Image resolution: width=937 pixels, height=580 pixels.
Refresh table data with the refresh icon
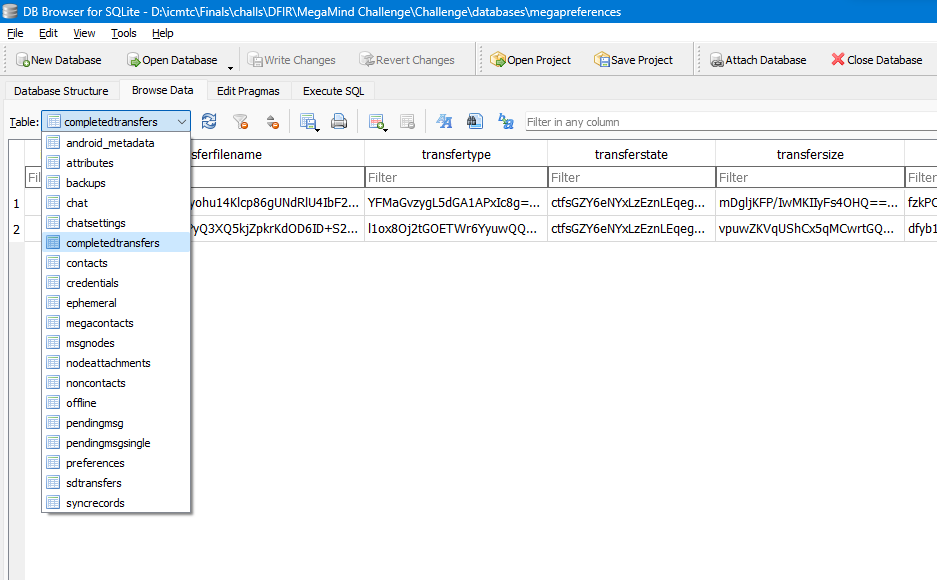(x=209, y=121)
